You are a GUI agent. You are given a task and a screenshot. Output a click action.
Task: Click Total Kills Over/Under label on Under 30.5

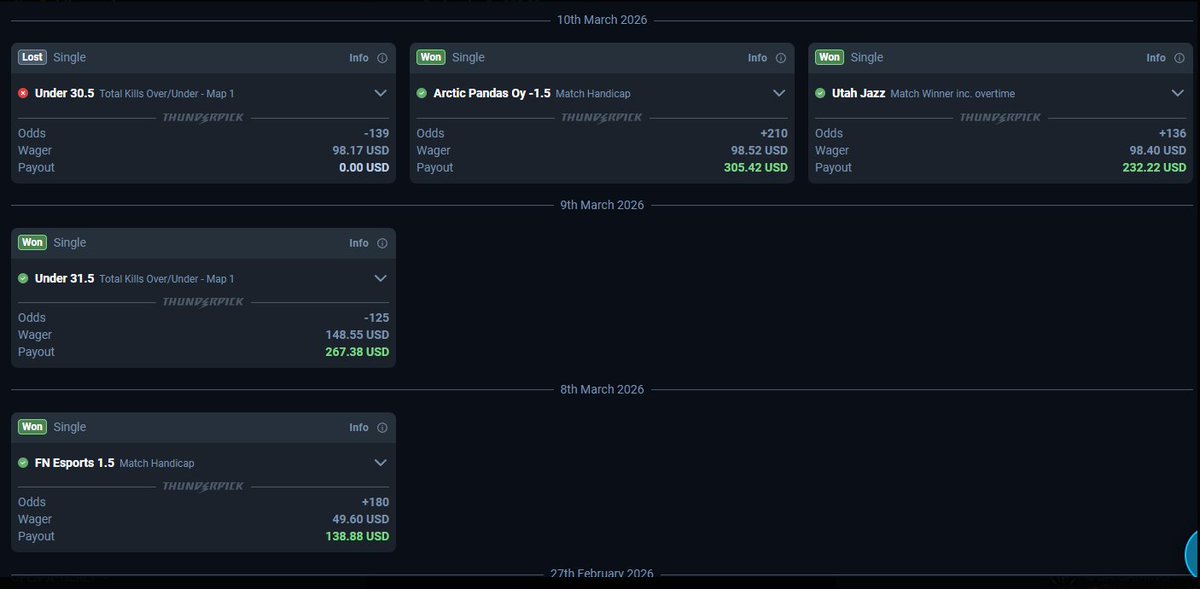[167, 94]
